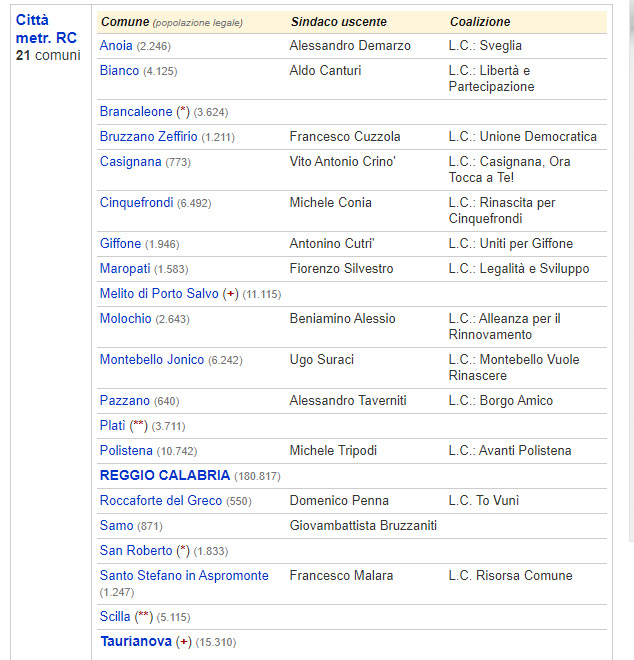Click the Sindaco uscente column header
The height and width of the screenshot is (660, 634).
[x=338, y=21]
